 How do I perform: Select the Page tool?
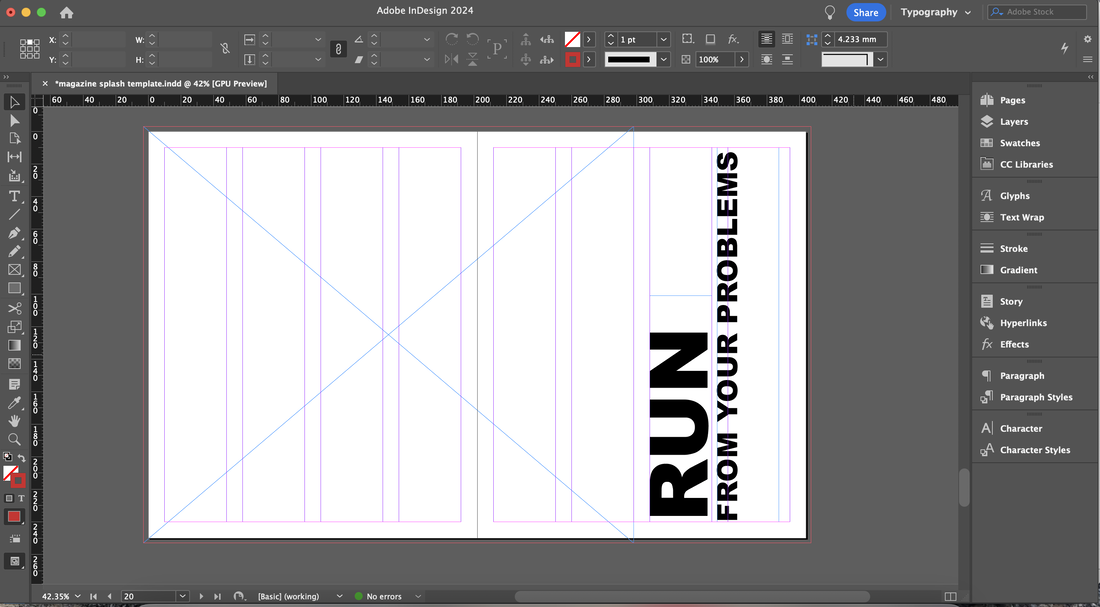14,139
